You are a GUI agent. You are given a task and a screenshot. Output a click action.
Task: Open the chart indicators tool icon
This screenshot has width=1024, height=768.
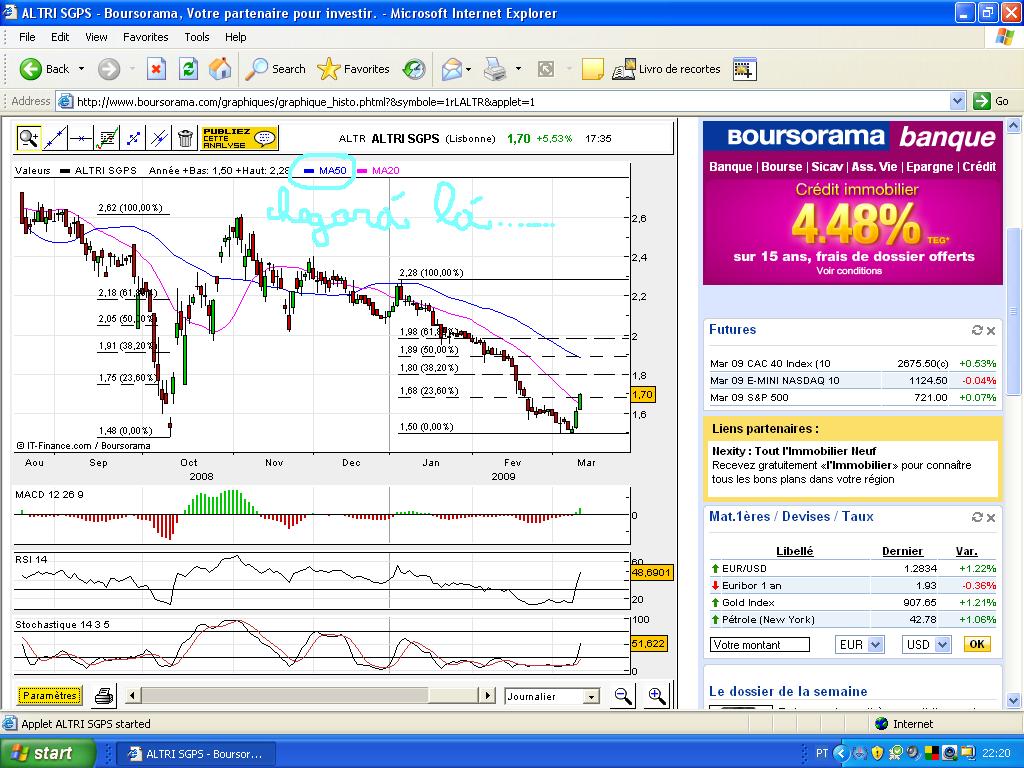pos(107,138)
